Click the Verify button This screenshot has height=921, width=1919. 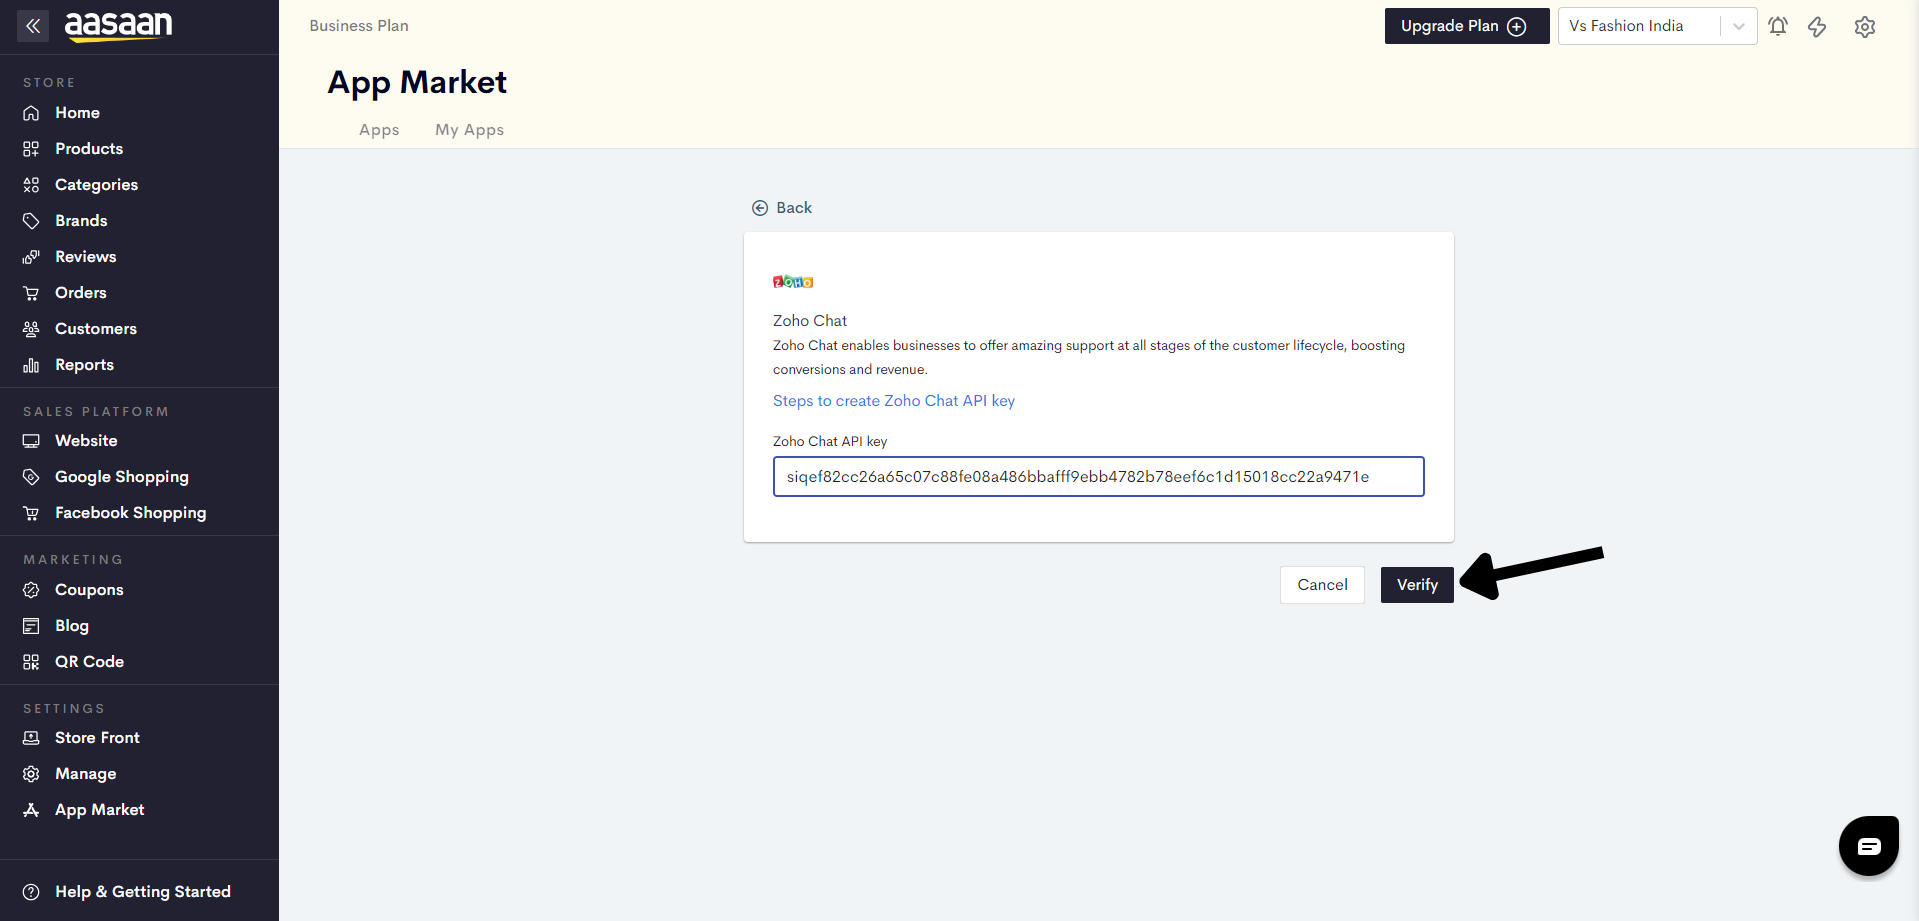[x=1417, y=585]
